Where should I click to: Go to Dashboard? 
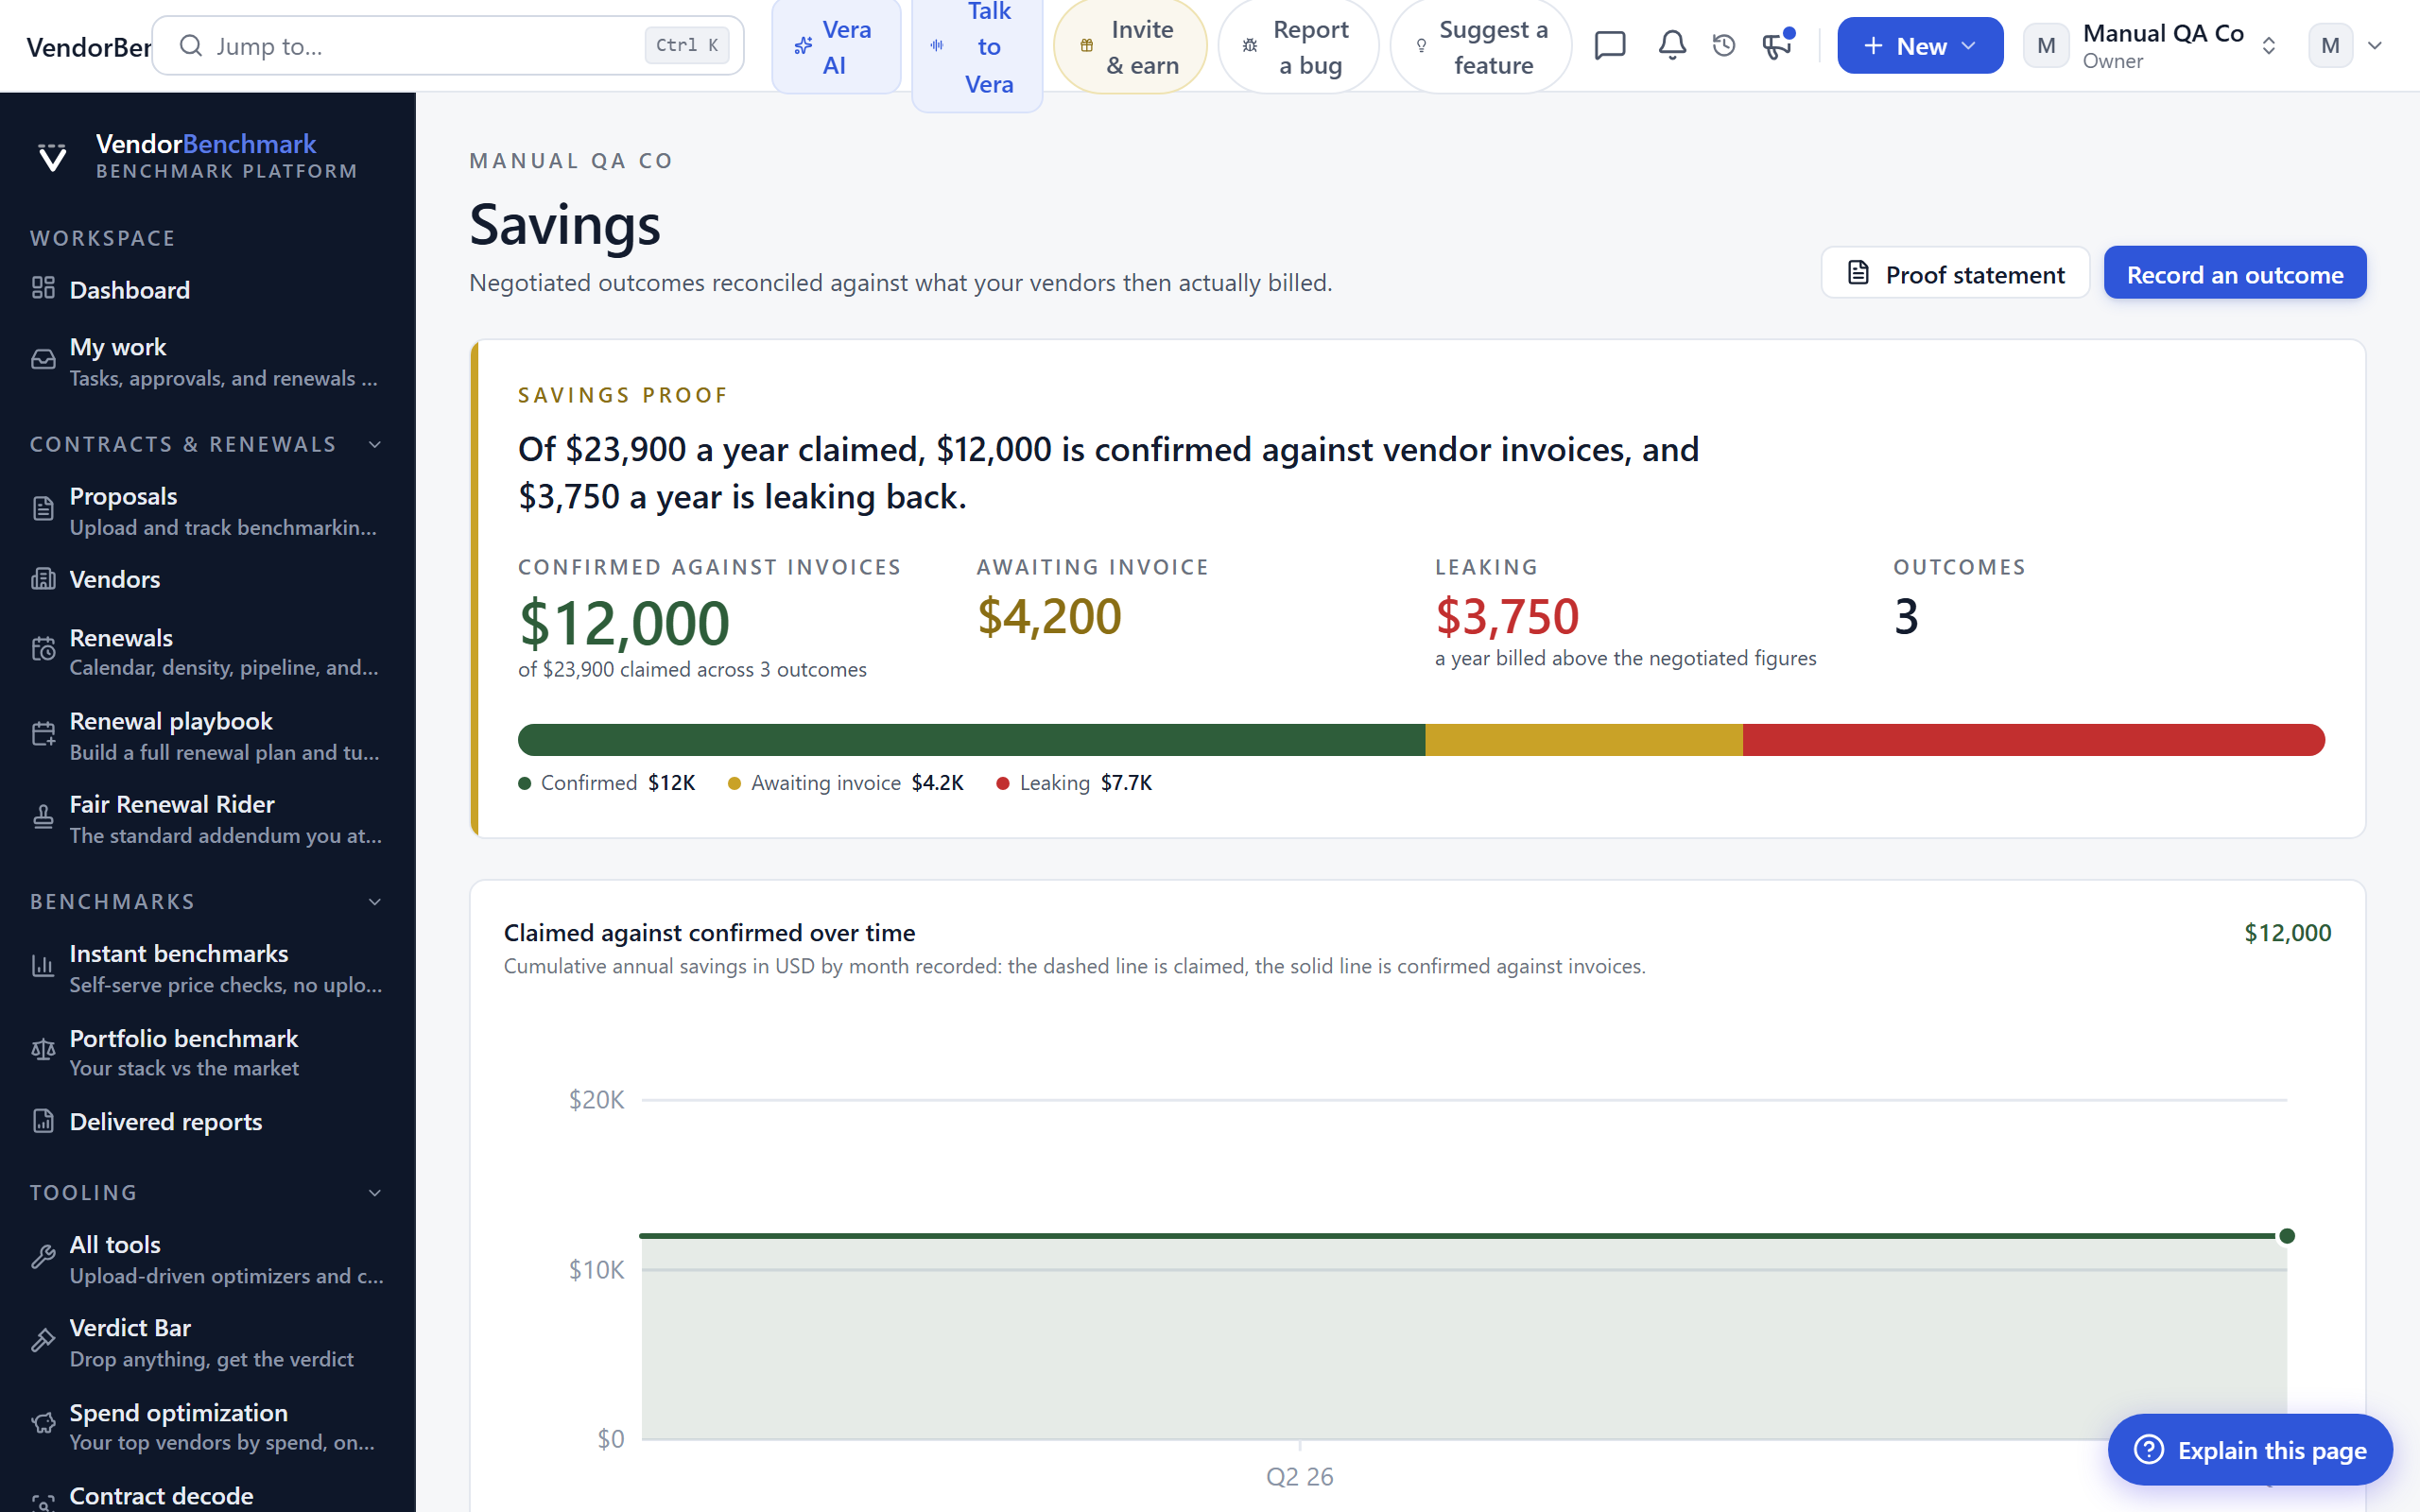(207, 290)
